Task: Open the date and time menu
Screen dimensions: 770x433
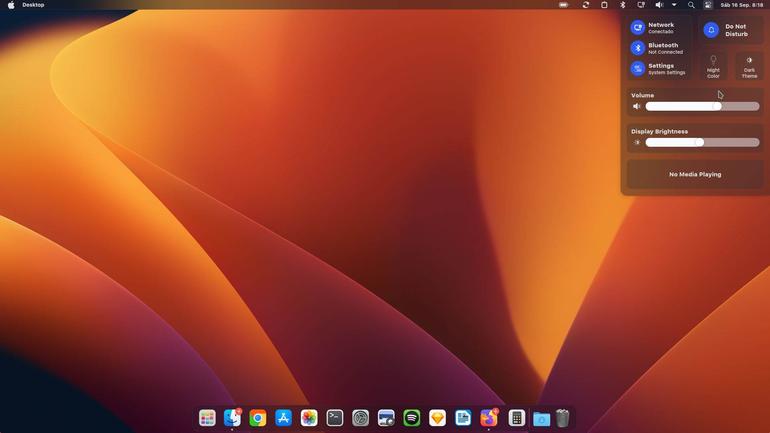Action: (x=742, y=5)
